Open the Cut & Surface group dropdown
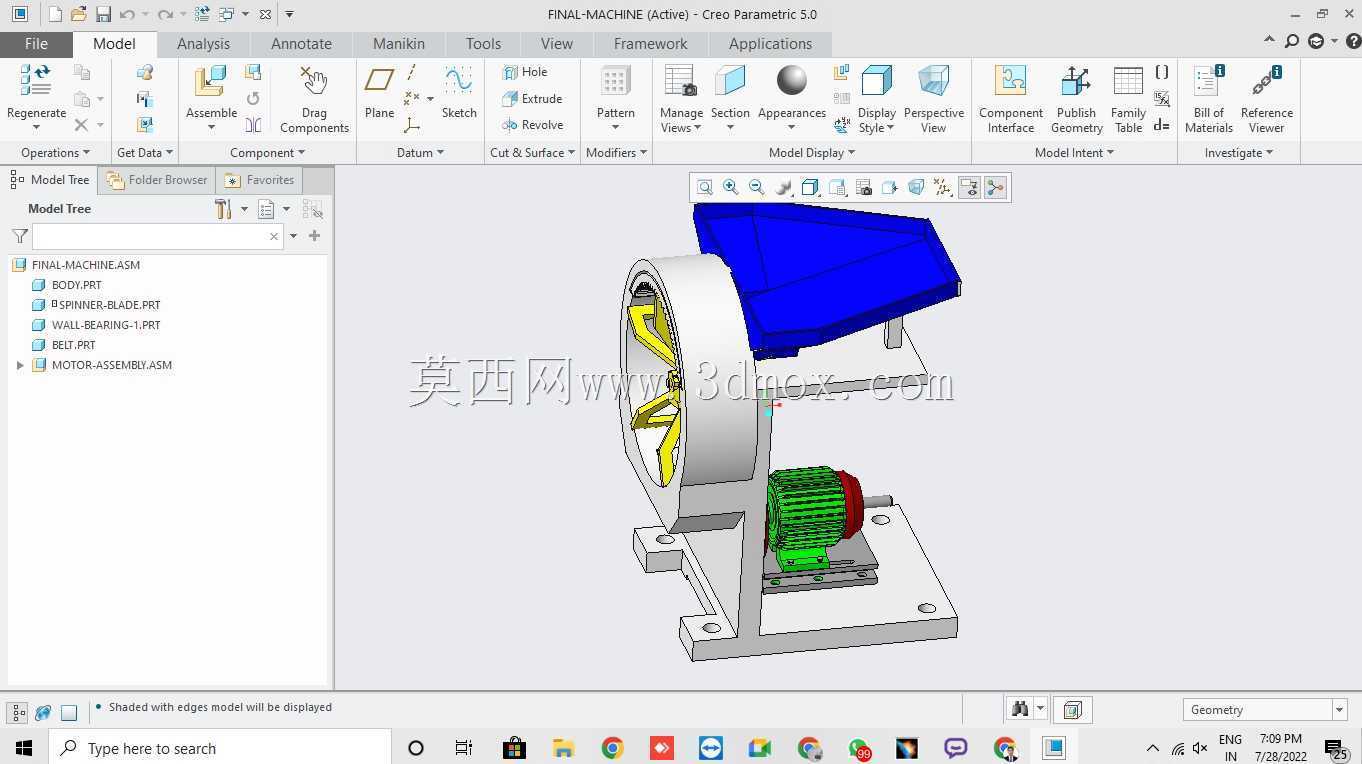 [532, 153]
